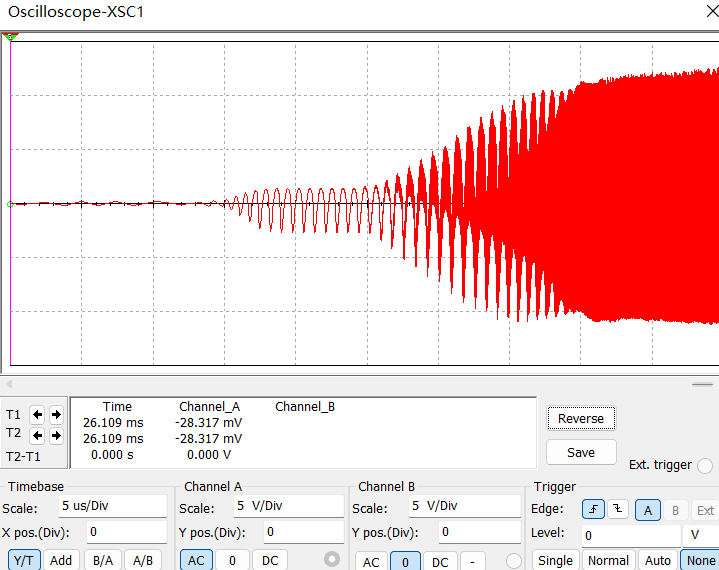
Task: Move cursor T1 right with arrow
Action: point(56,415)
